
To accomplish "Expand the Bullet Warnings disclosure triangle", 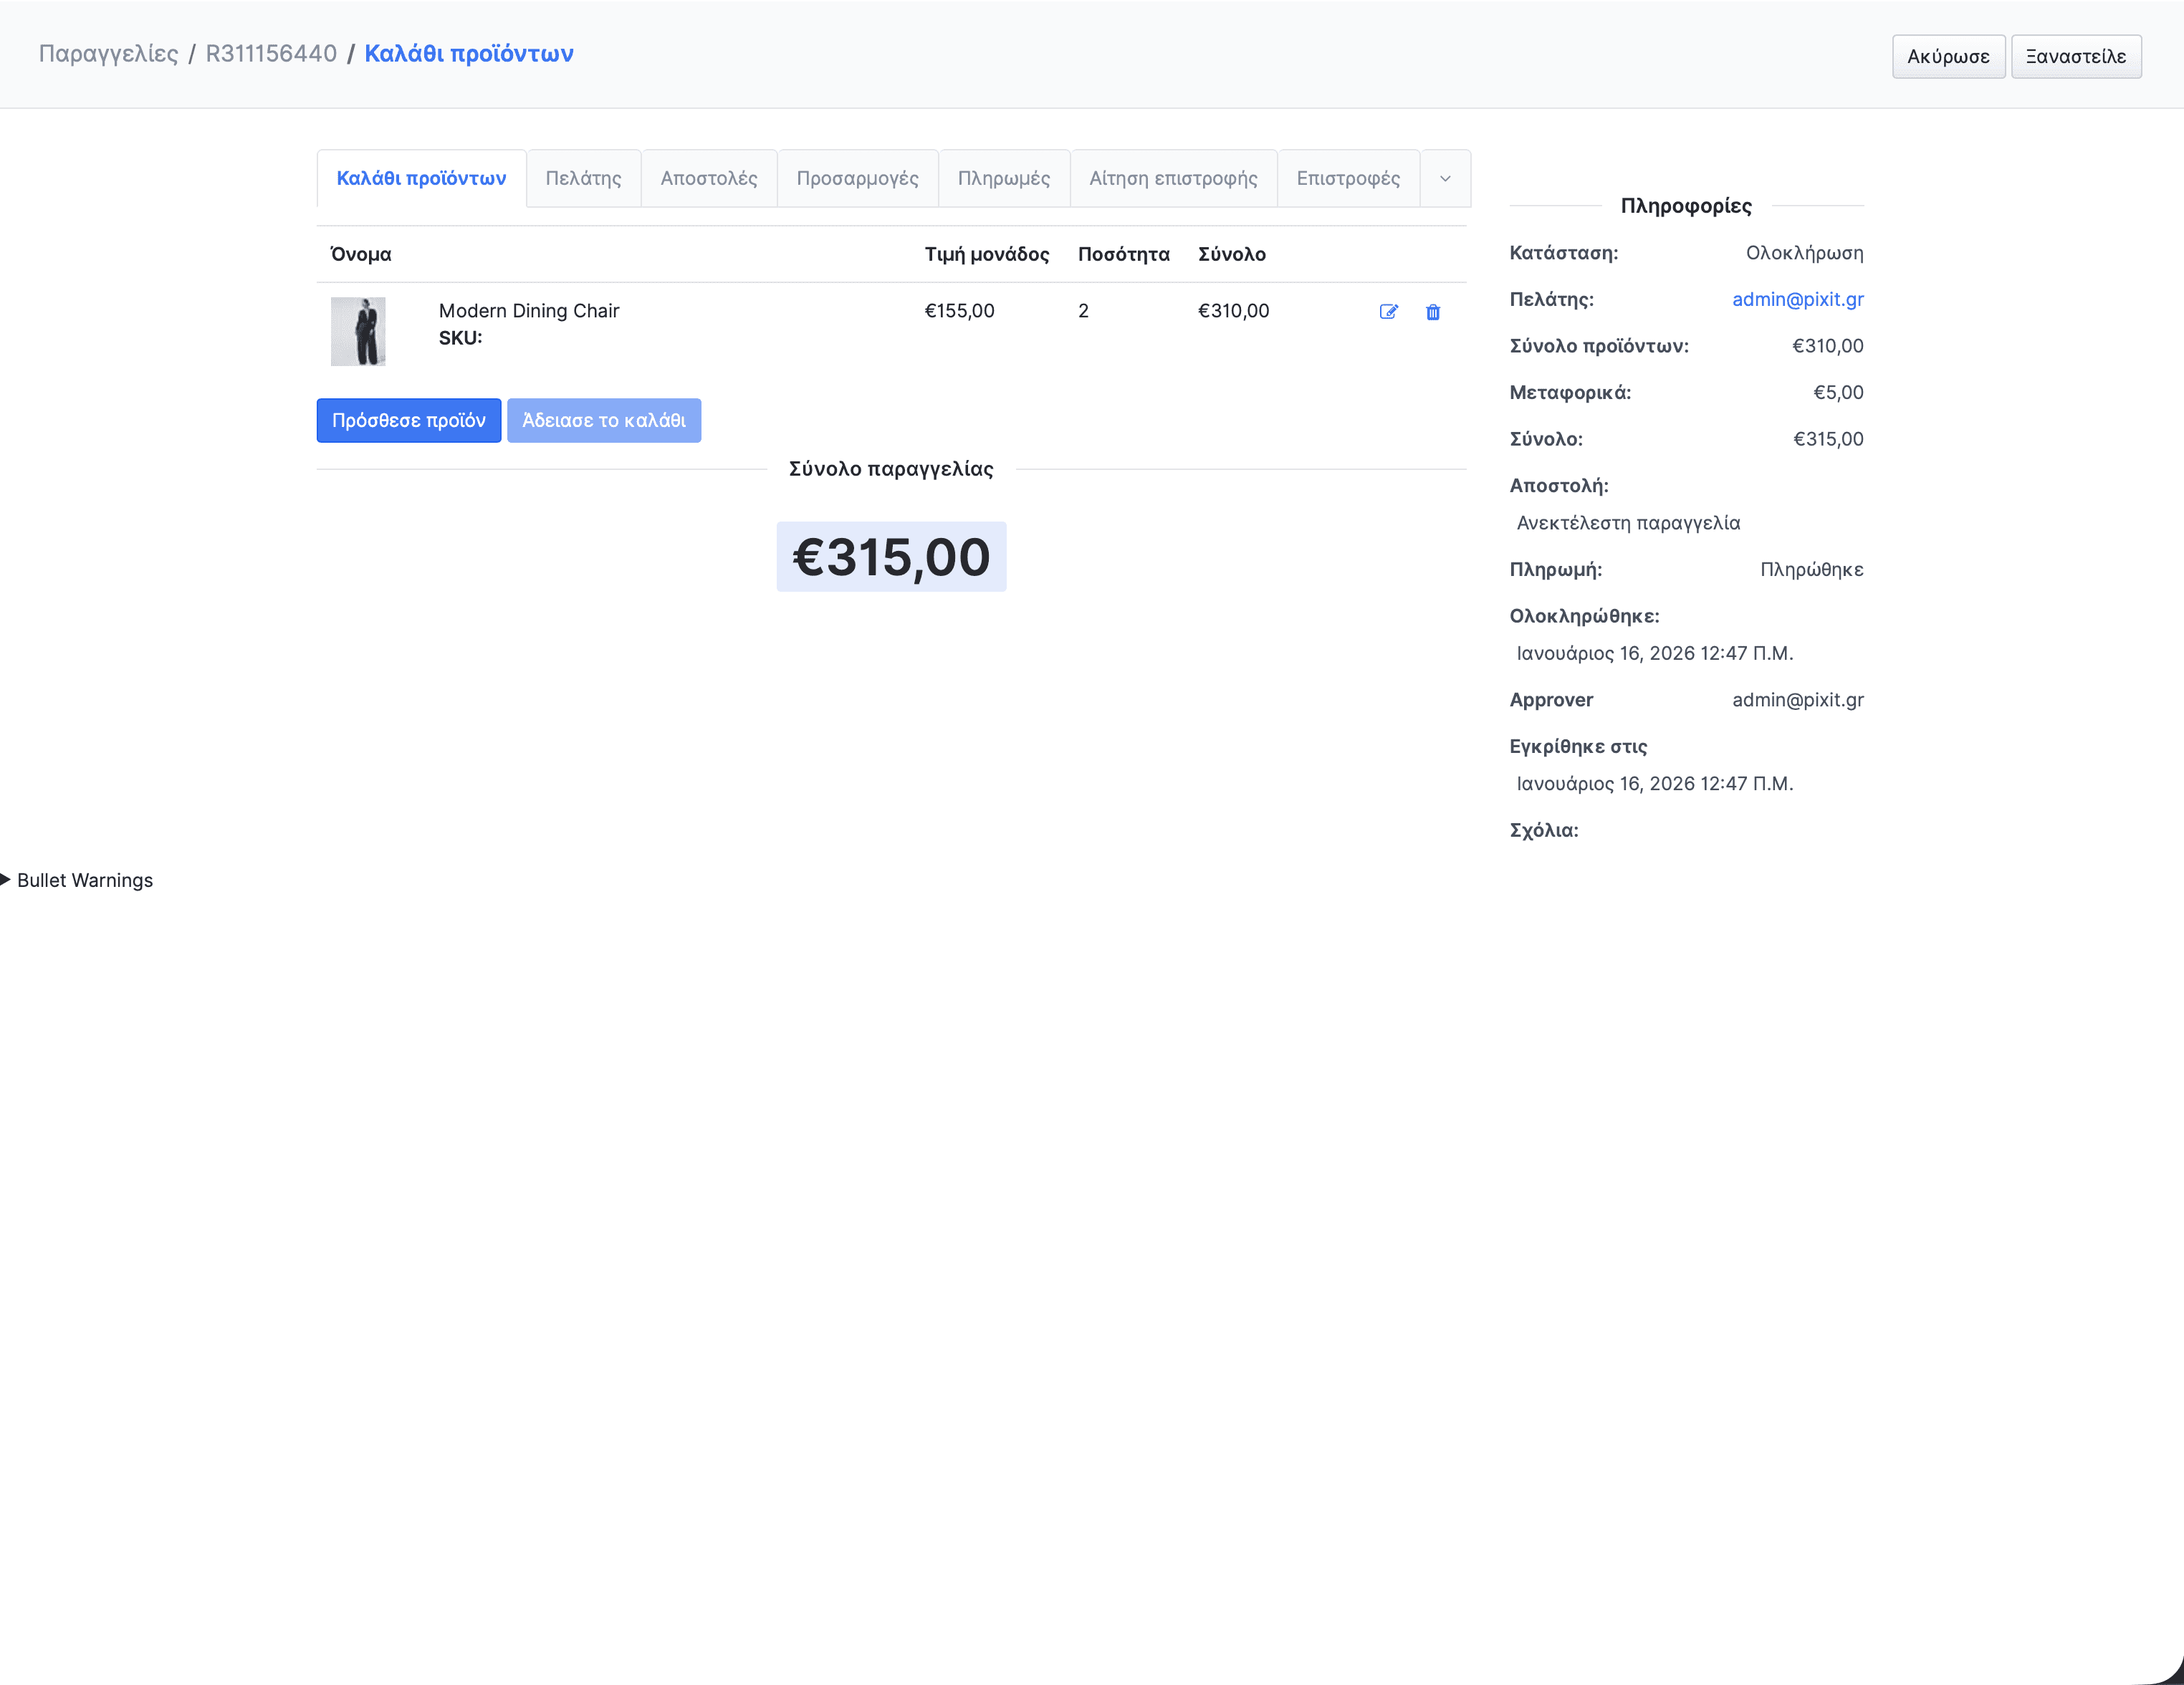I will [6, 880].
